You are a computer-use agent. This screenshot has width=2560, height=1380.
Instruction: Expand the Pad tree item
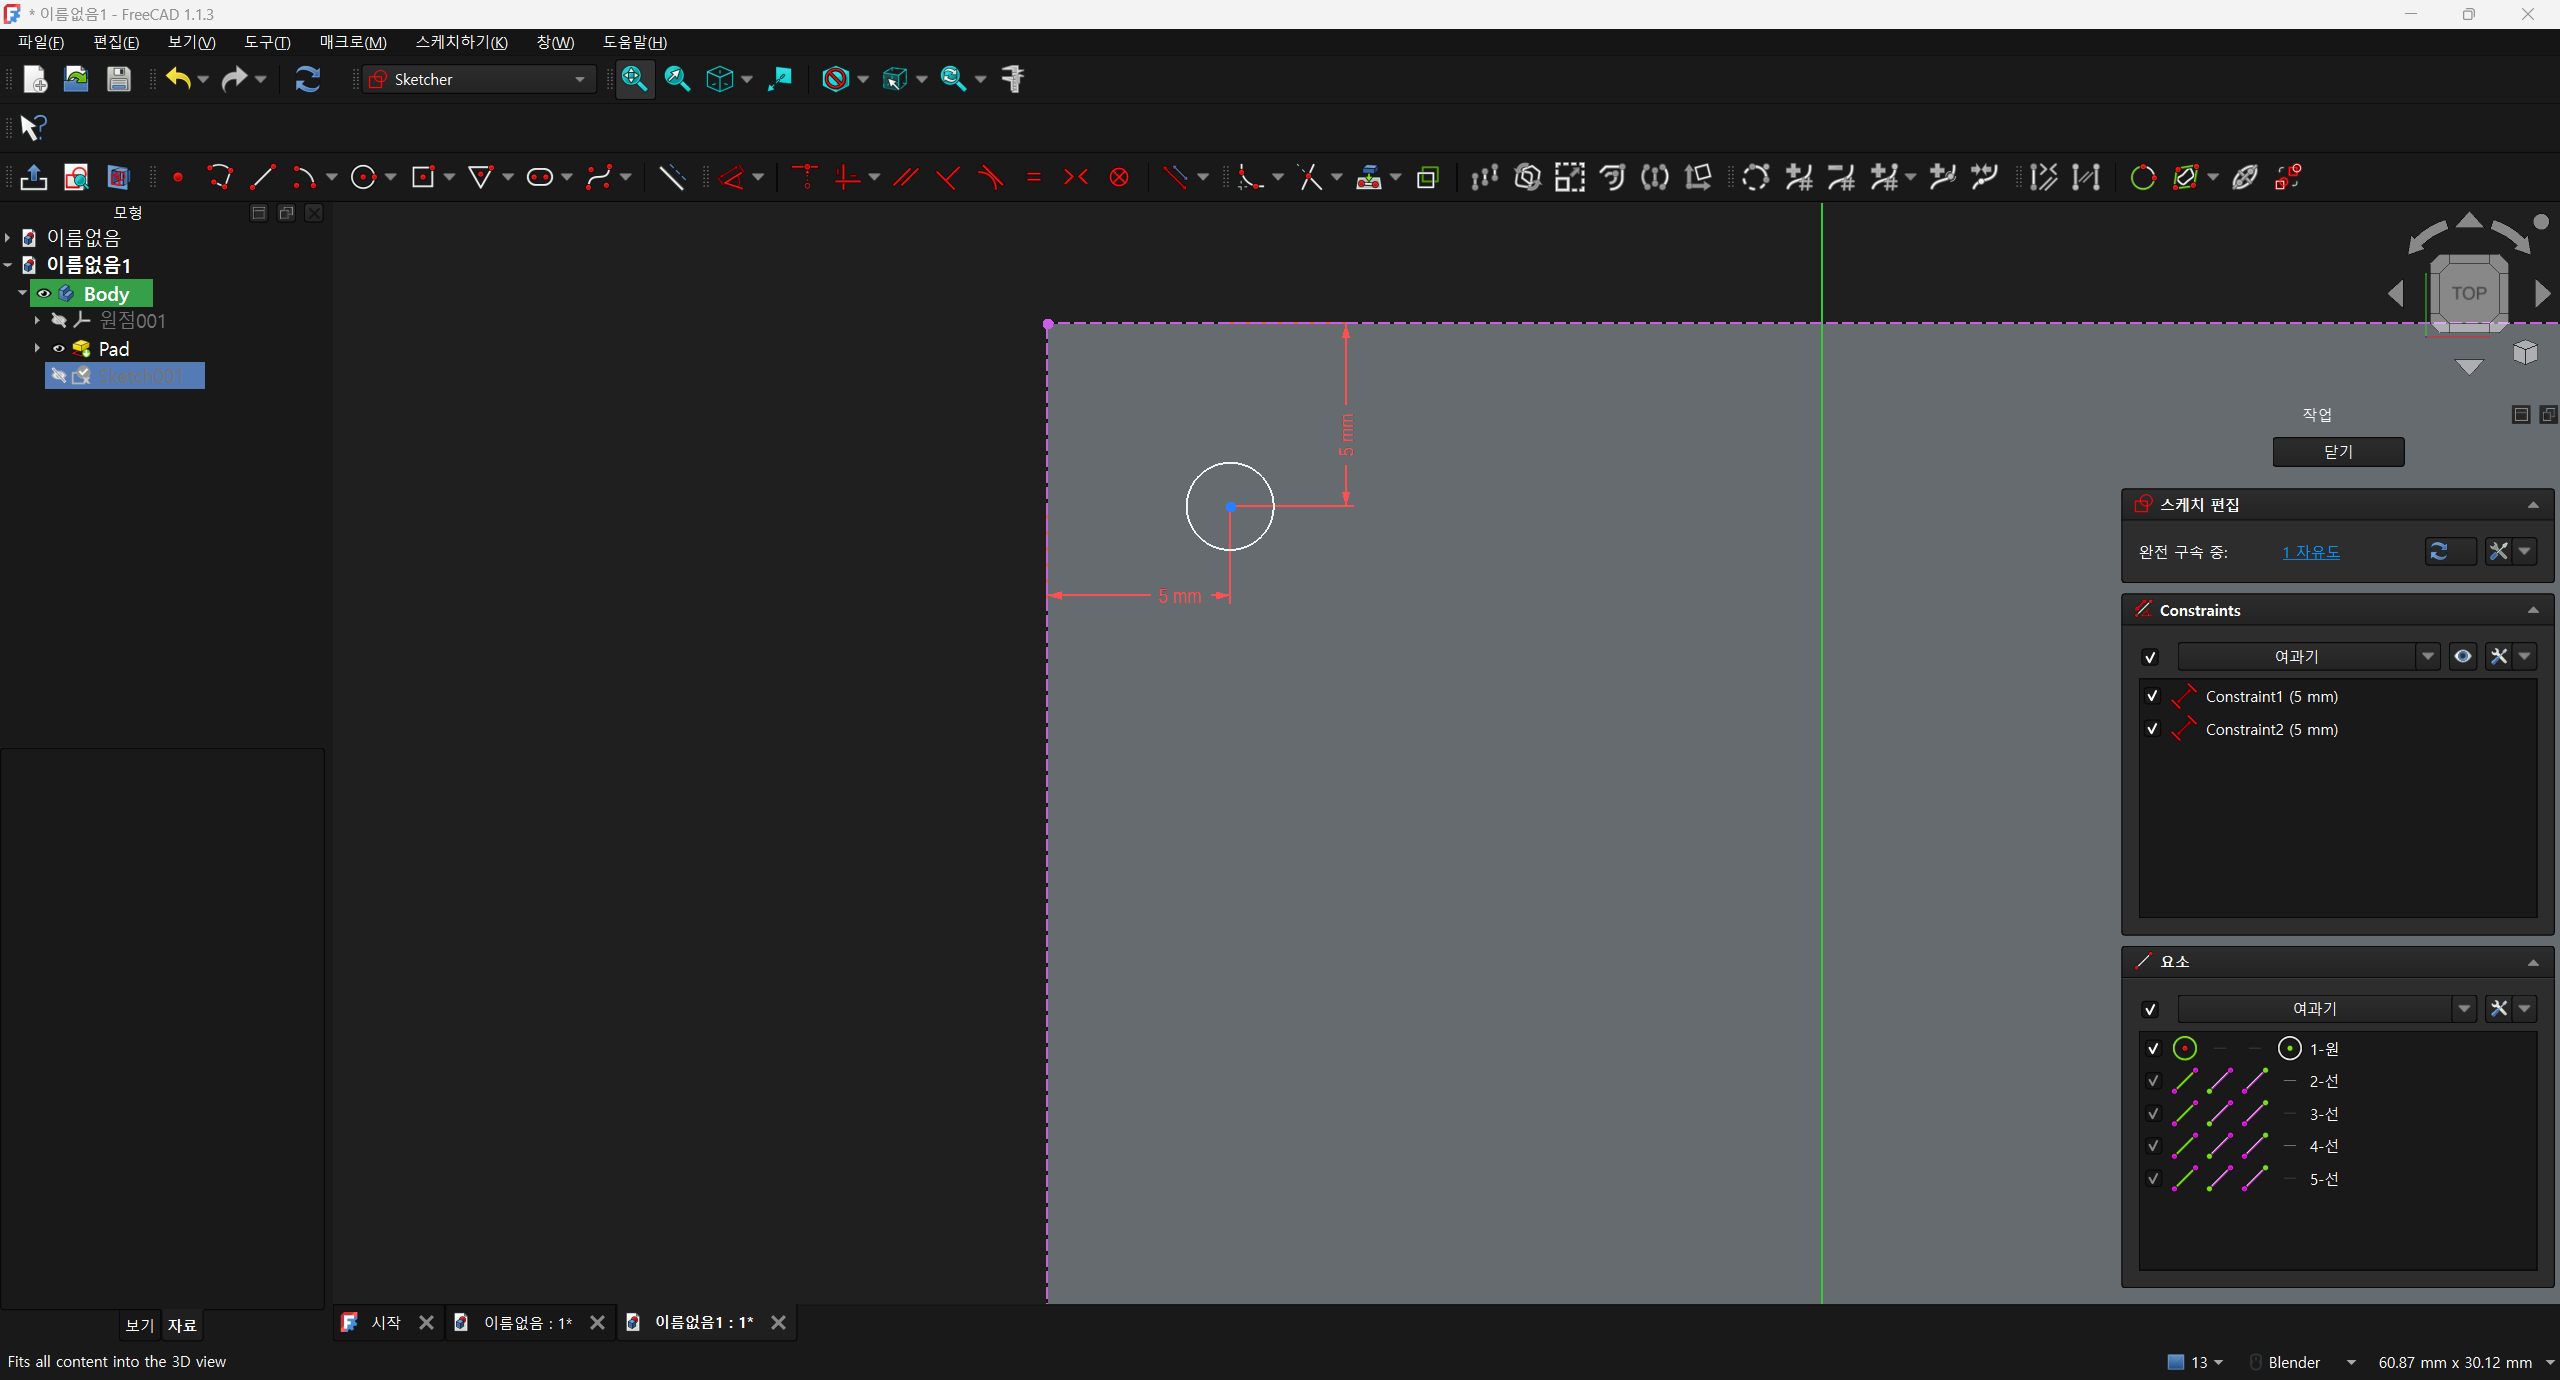(37, 349)
